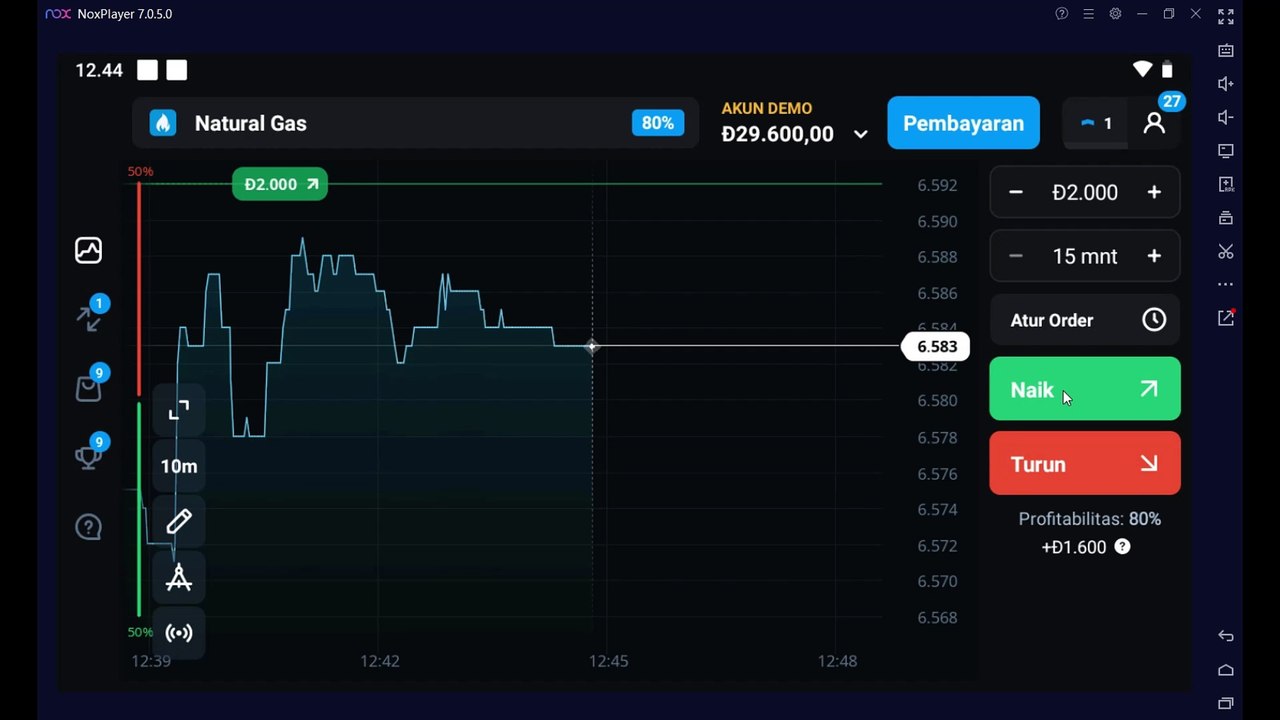This screenshot has width=1280, height=720.
Task: Open the compass indicators tool
Action: (179, 577)
